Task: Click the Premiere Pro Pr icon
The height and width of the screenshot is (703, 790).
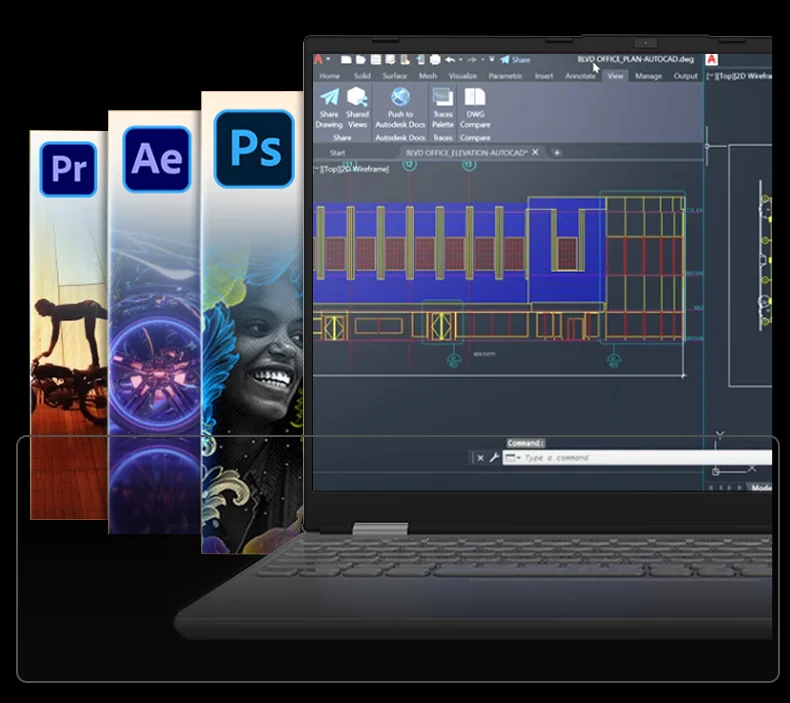Action: (69, 169)
